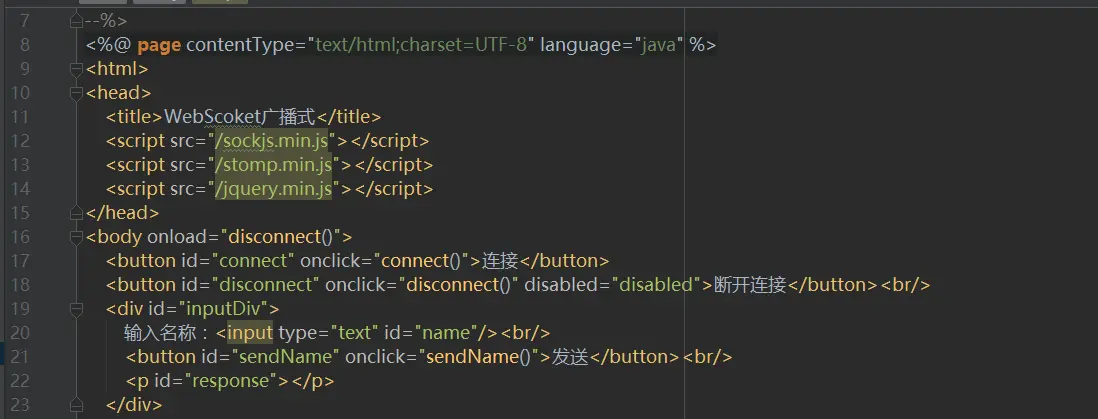Click the 连接 button label text
Screen dimensions: 1098x419
[x=499, y=261]
